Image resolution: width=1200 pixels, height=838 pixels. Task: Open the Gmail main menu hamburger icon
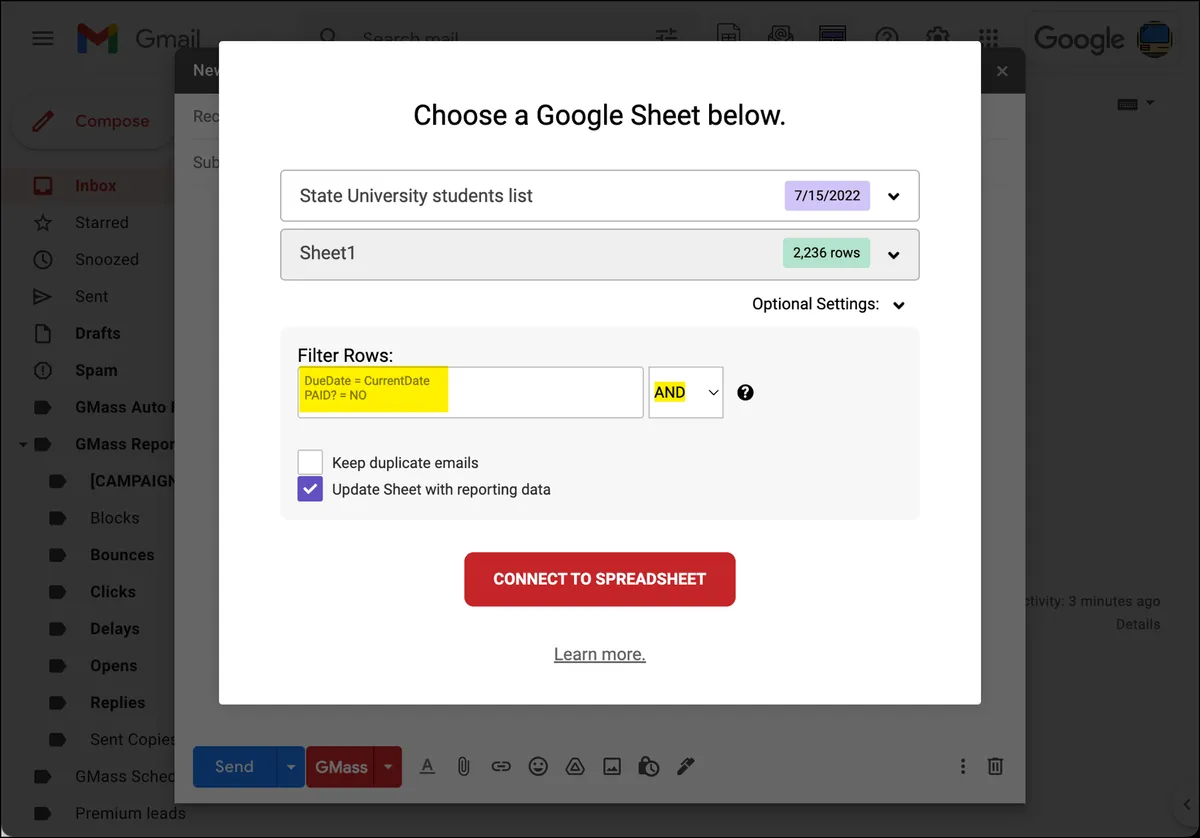[43, 38]
